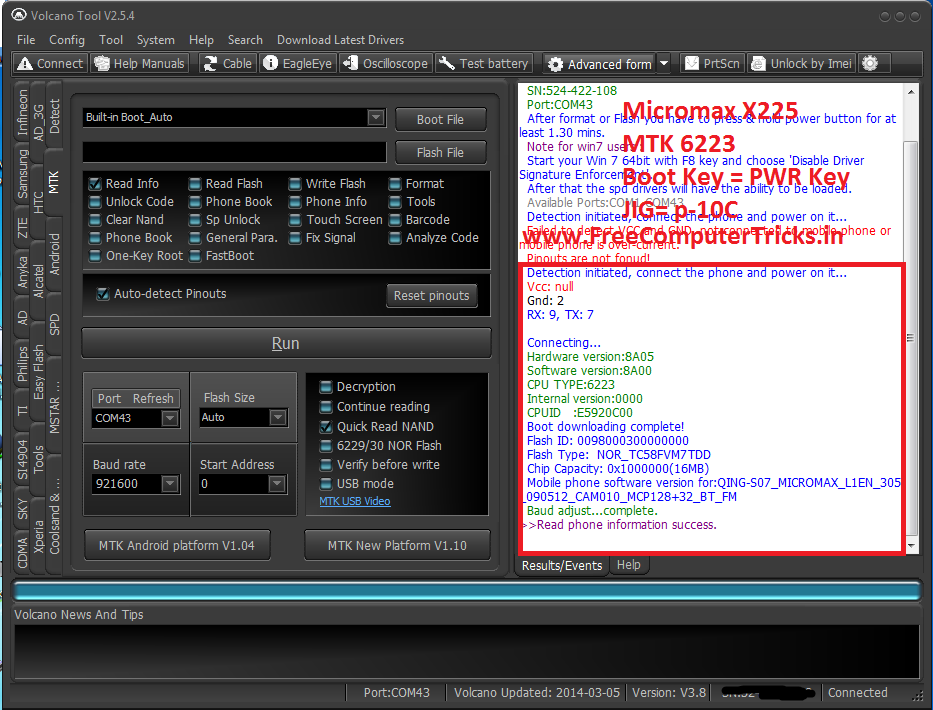Click the port Refresh button
Screen dimensions: 933x710
pyautogui.click(x=153, y=398)
